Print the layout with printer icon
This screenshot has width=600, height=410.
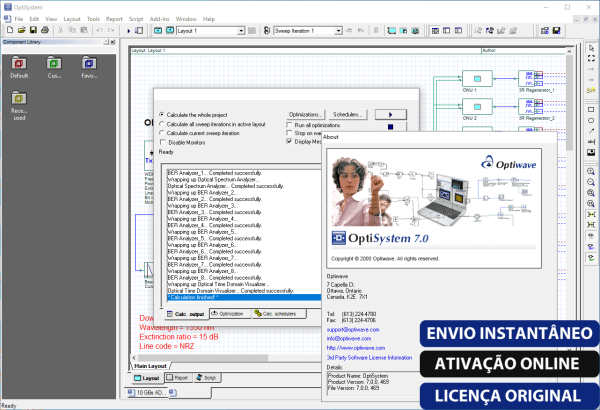click(45, 30)
